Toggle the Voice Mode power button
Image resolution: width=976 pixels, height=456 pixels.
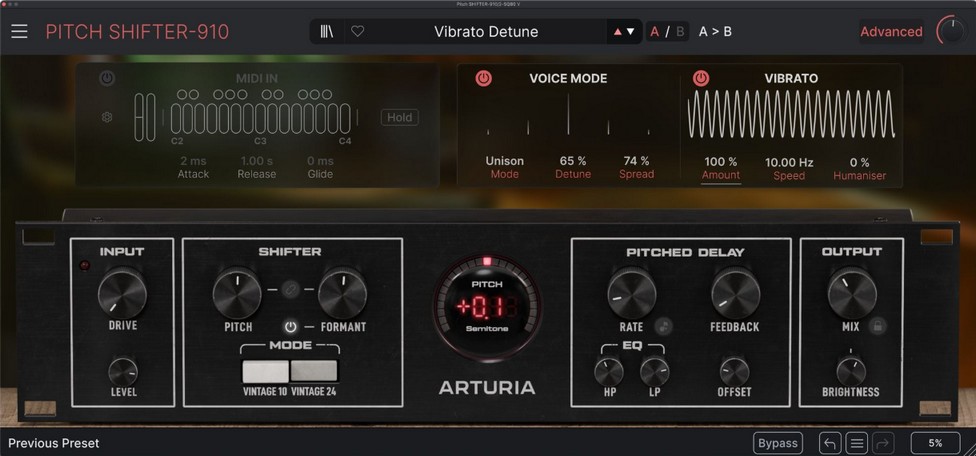[x=484, y=78]
